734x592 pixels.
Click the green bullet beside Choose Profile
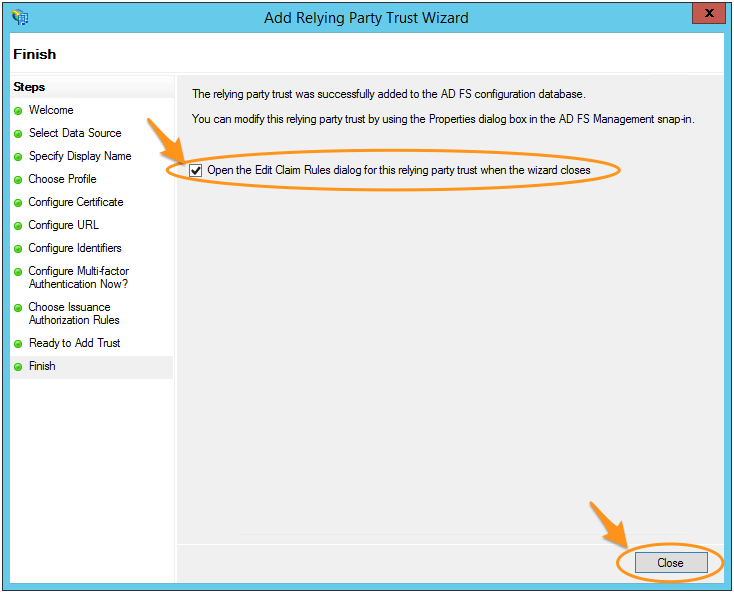click(18, 180)
